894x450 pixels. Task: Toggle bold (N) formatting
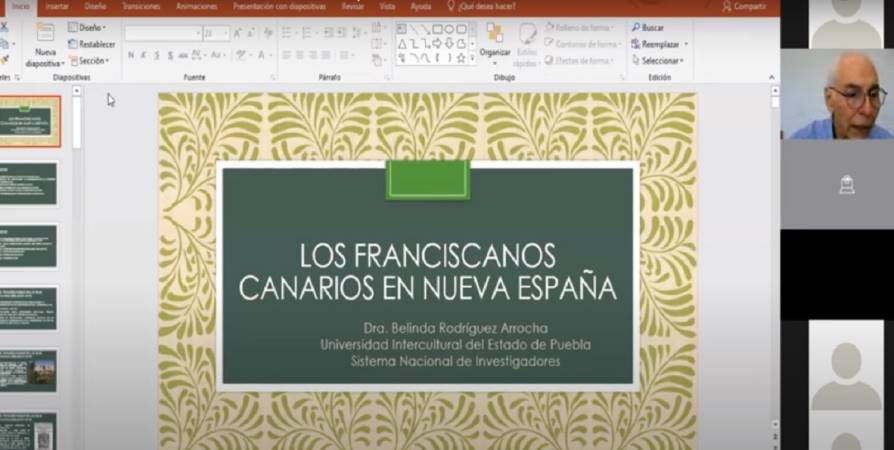131,55
